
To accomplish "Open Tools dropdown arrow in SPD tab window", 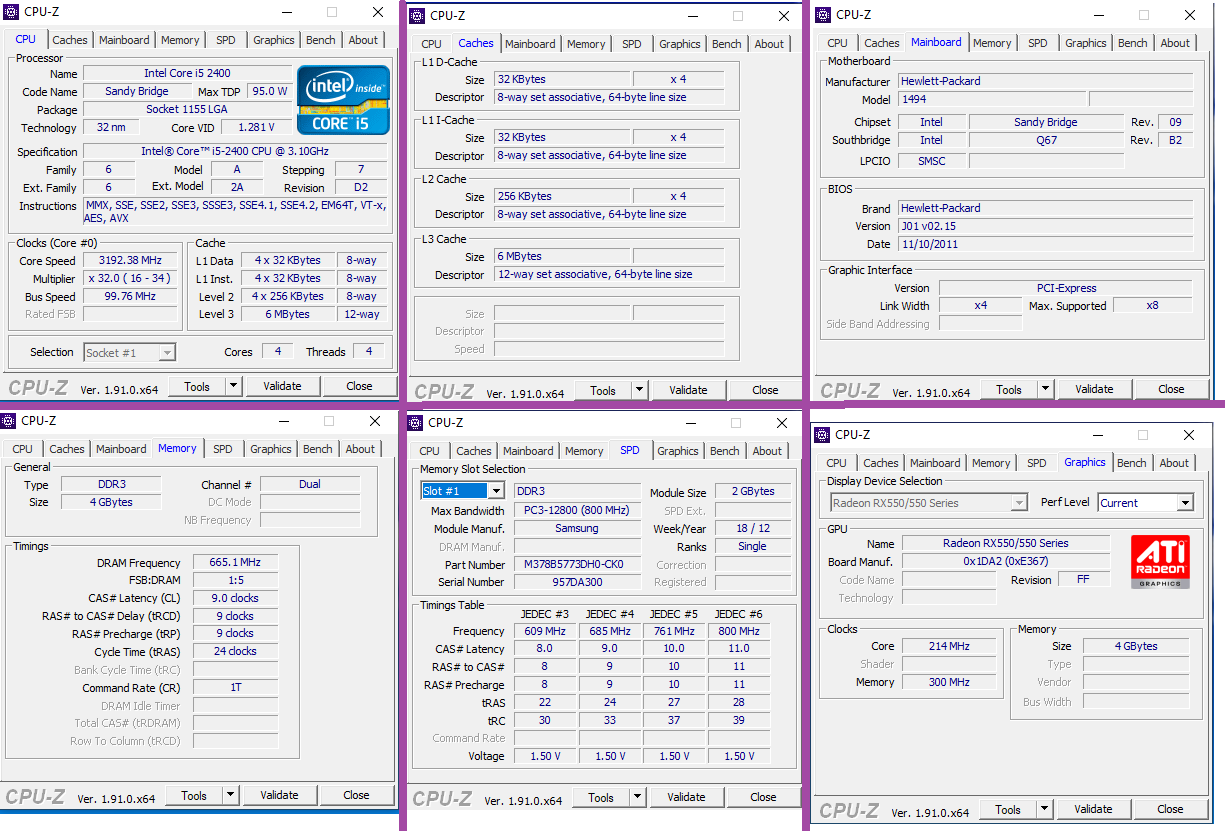I will 637,797.
